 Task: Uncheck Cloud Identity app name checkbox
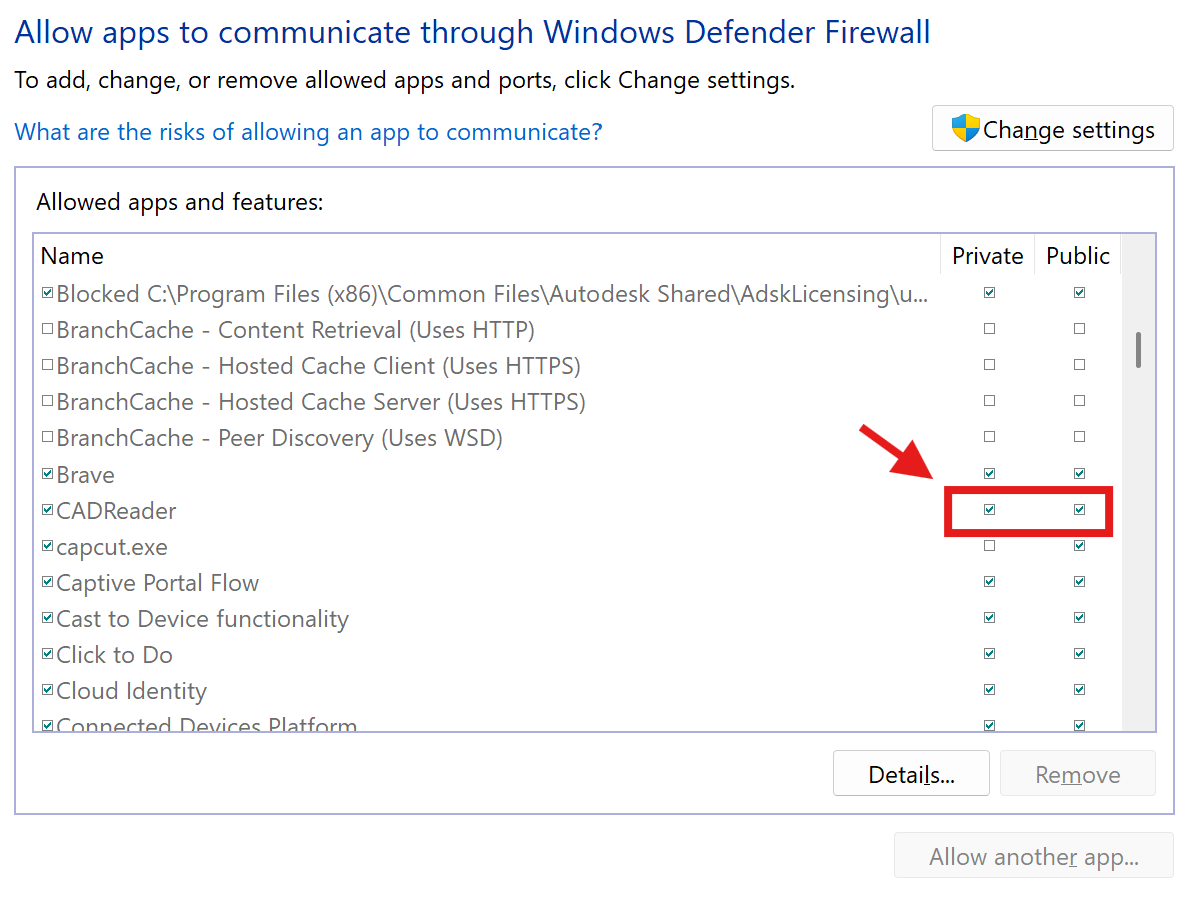pos(47,690)
